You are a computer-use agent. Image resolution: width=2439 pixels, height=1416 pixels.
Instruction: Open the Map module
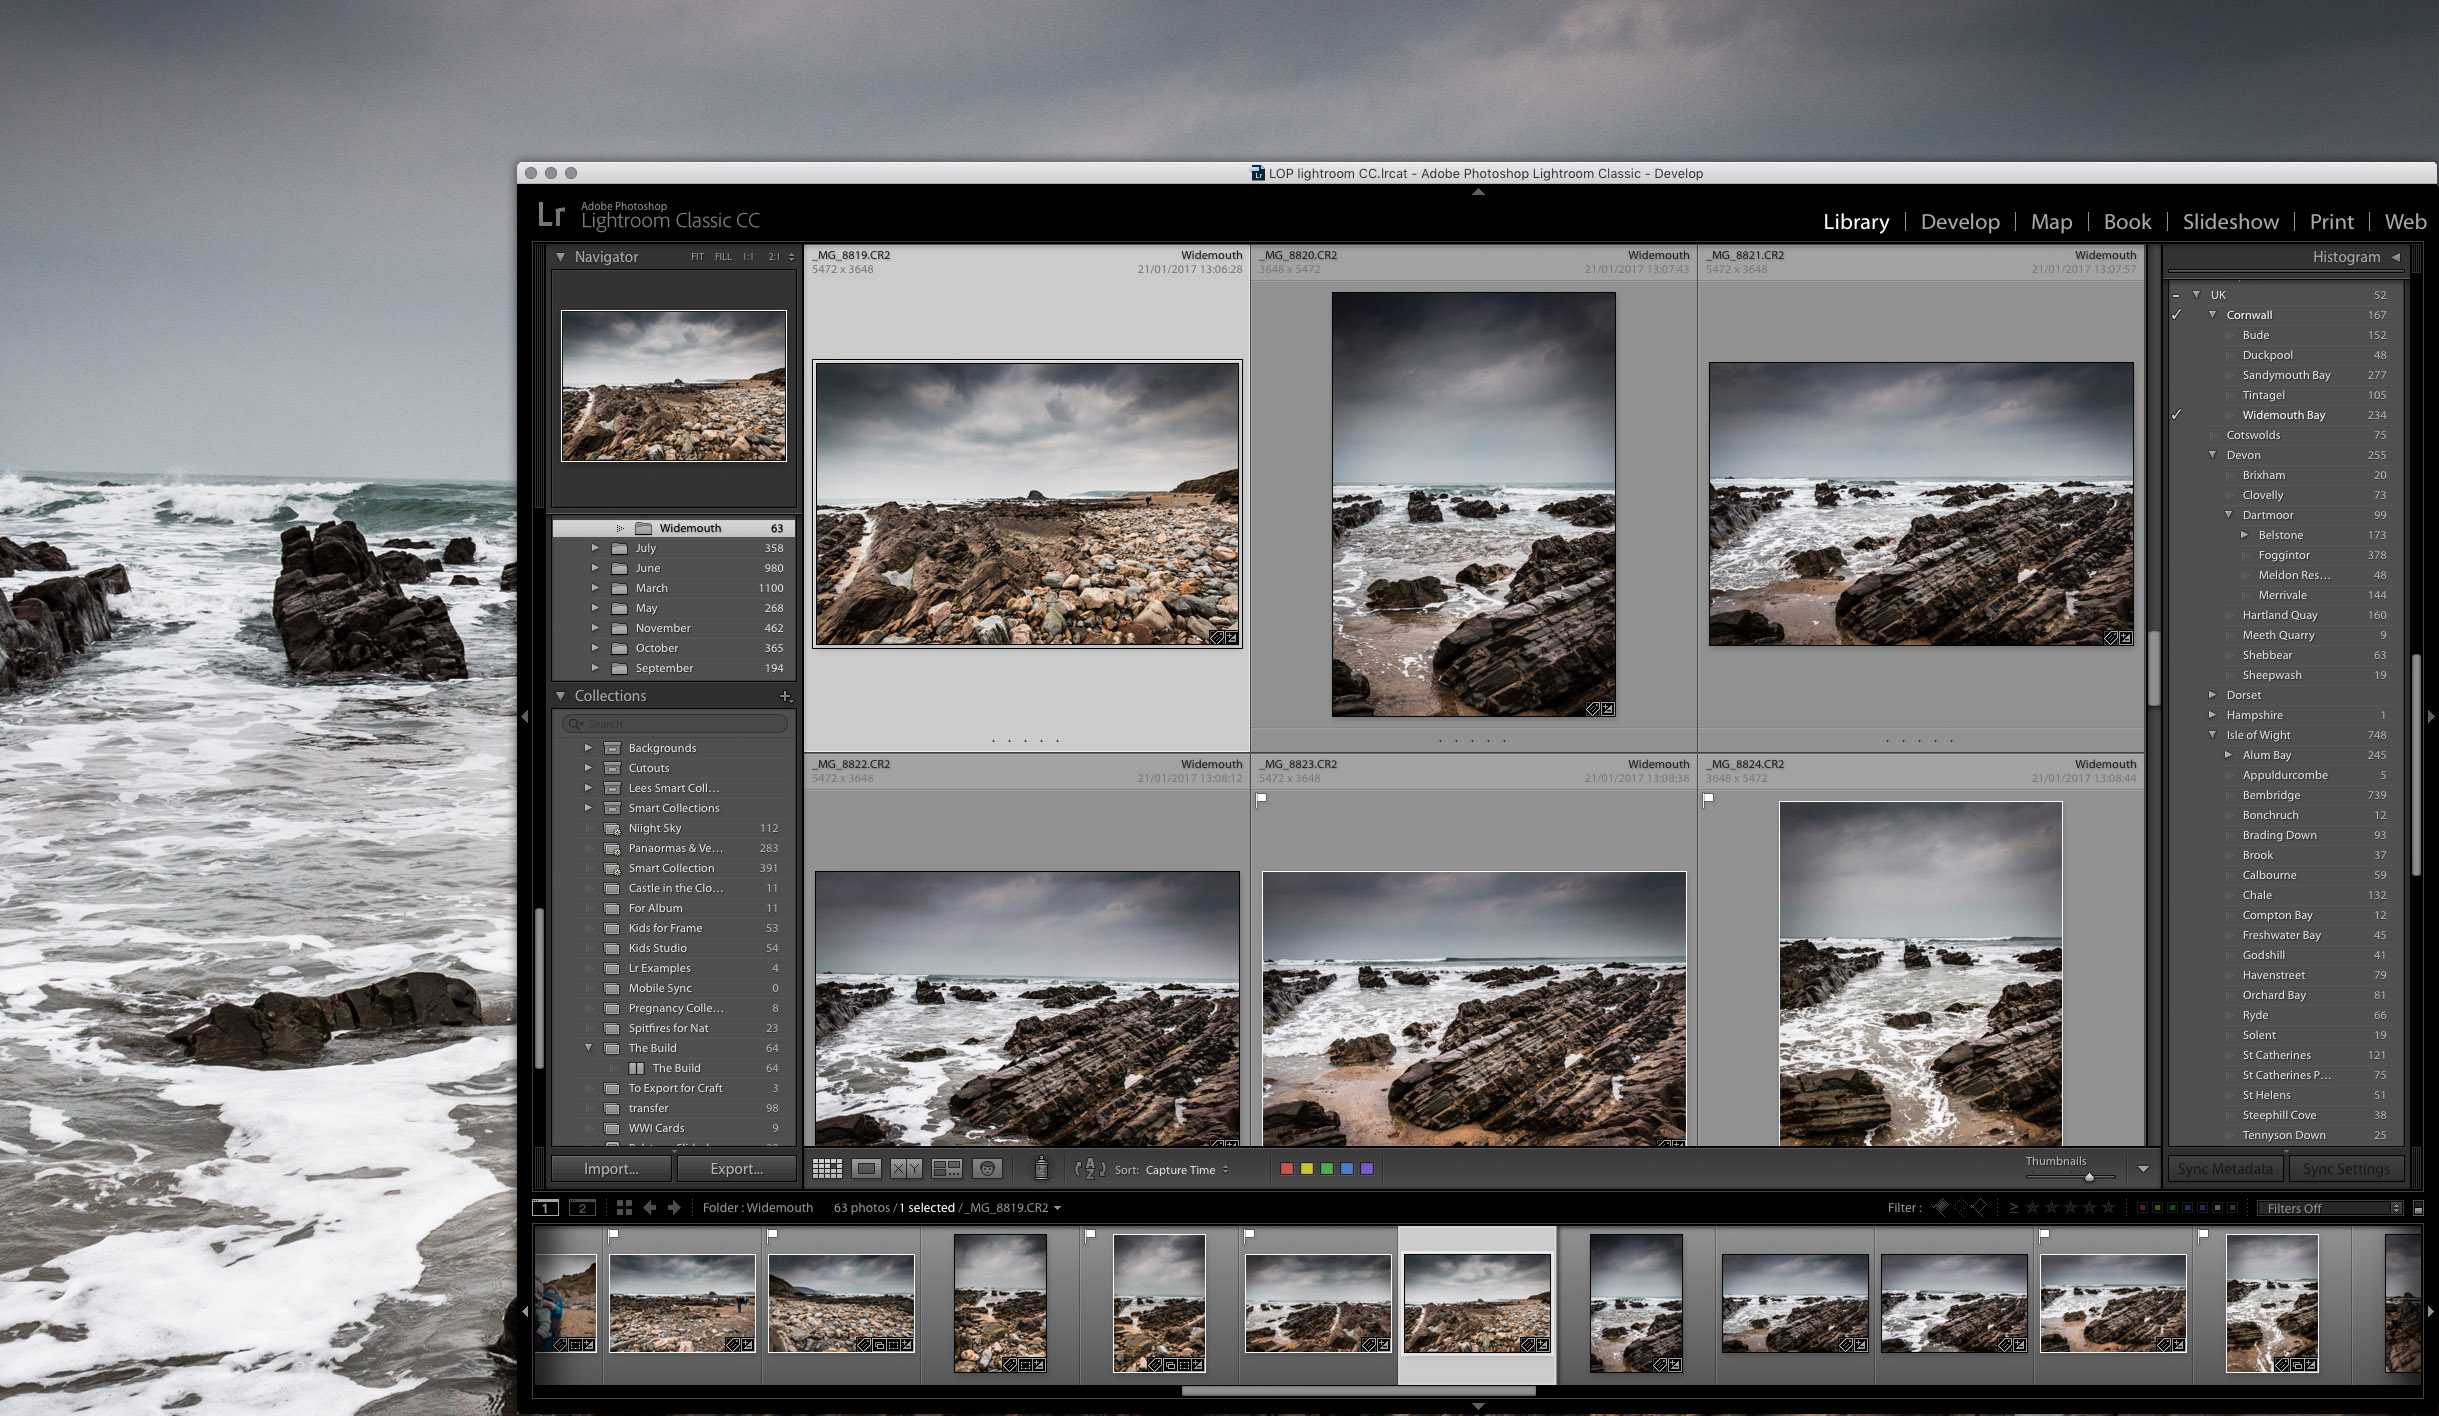(x=2051, y=222)
